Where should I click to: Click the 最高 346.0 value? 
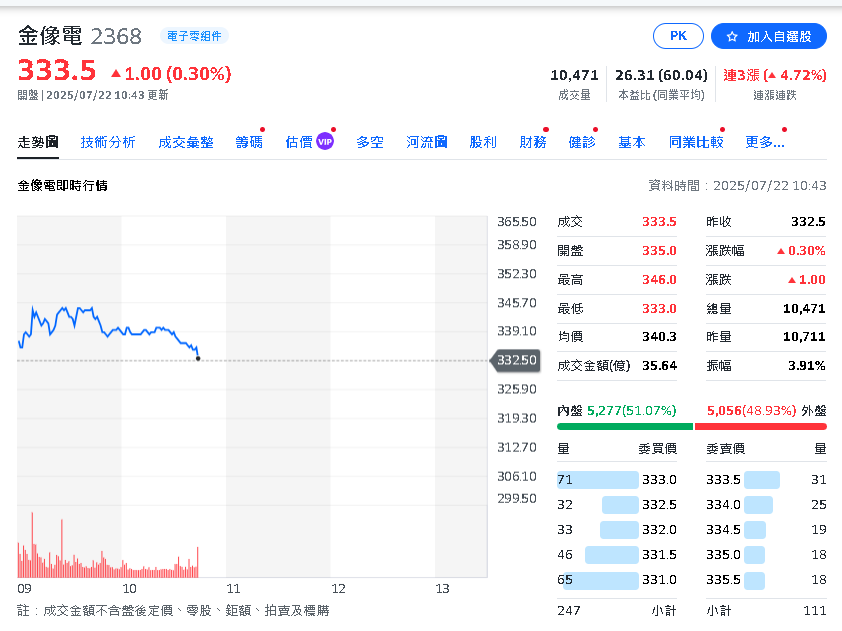(659, 280)
